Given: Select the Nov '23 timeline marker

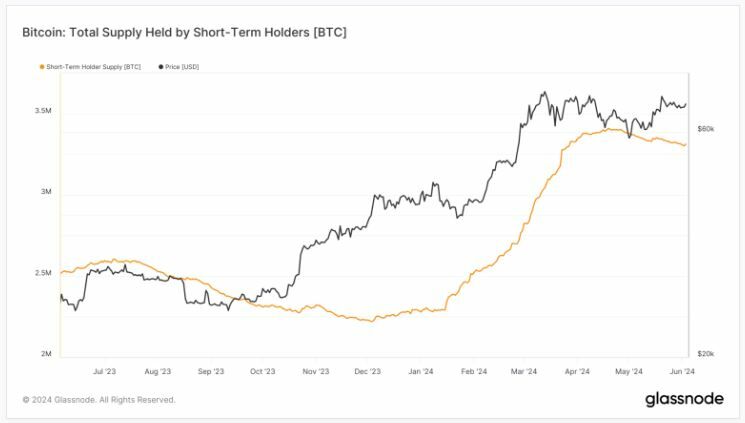Looking at the screenshot, I should (315, 370).
